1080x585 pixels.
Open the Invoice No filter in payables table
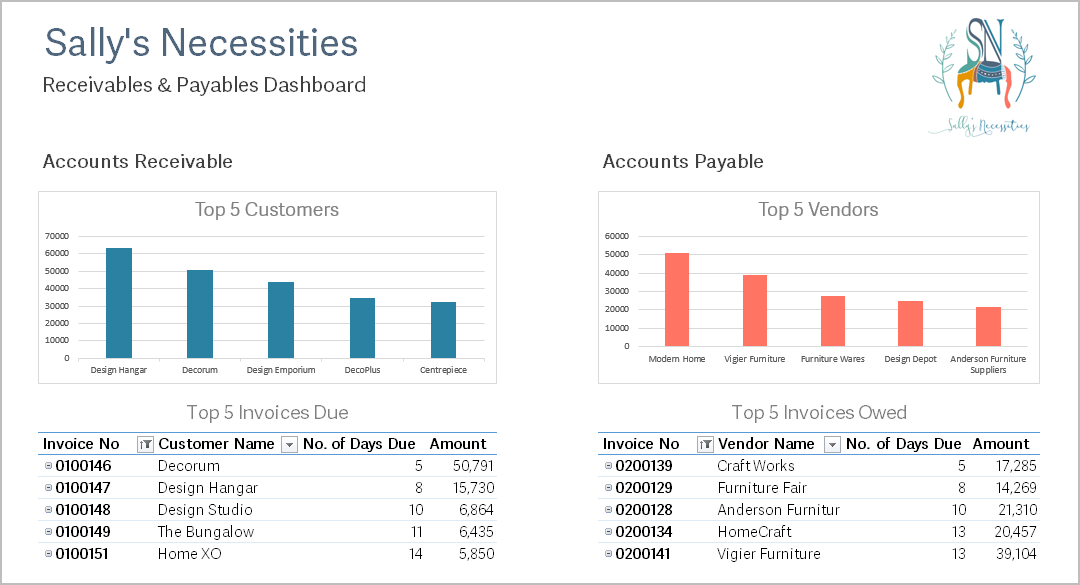coord(705,444)
